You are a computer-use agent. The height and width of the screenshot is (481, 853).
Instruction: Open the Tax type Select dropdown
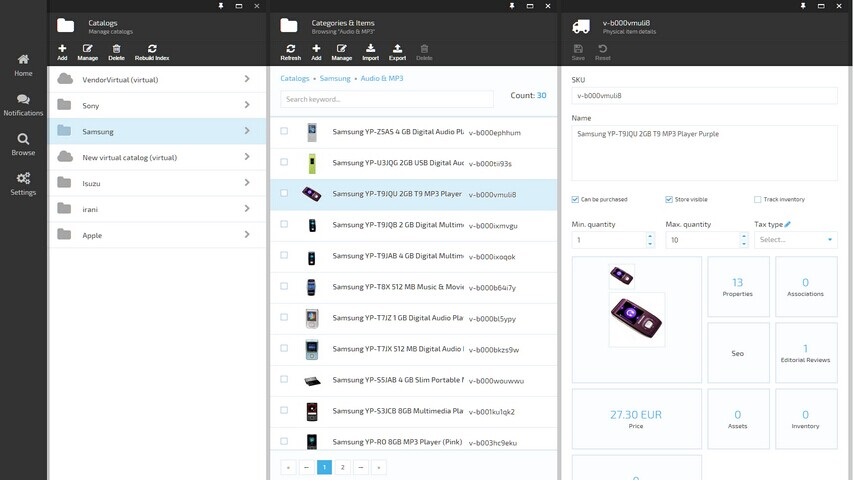[x=795, y=239]
